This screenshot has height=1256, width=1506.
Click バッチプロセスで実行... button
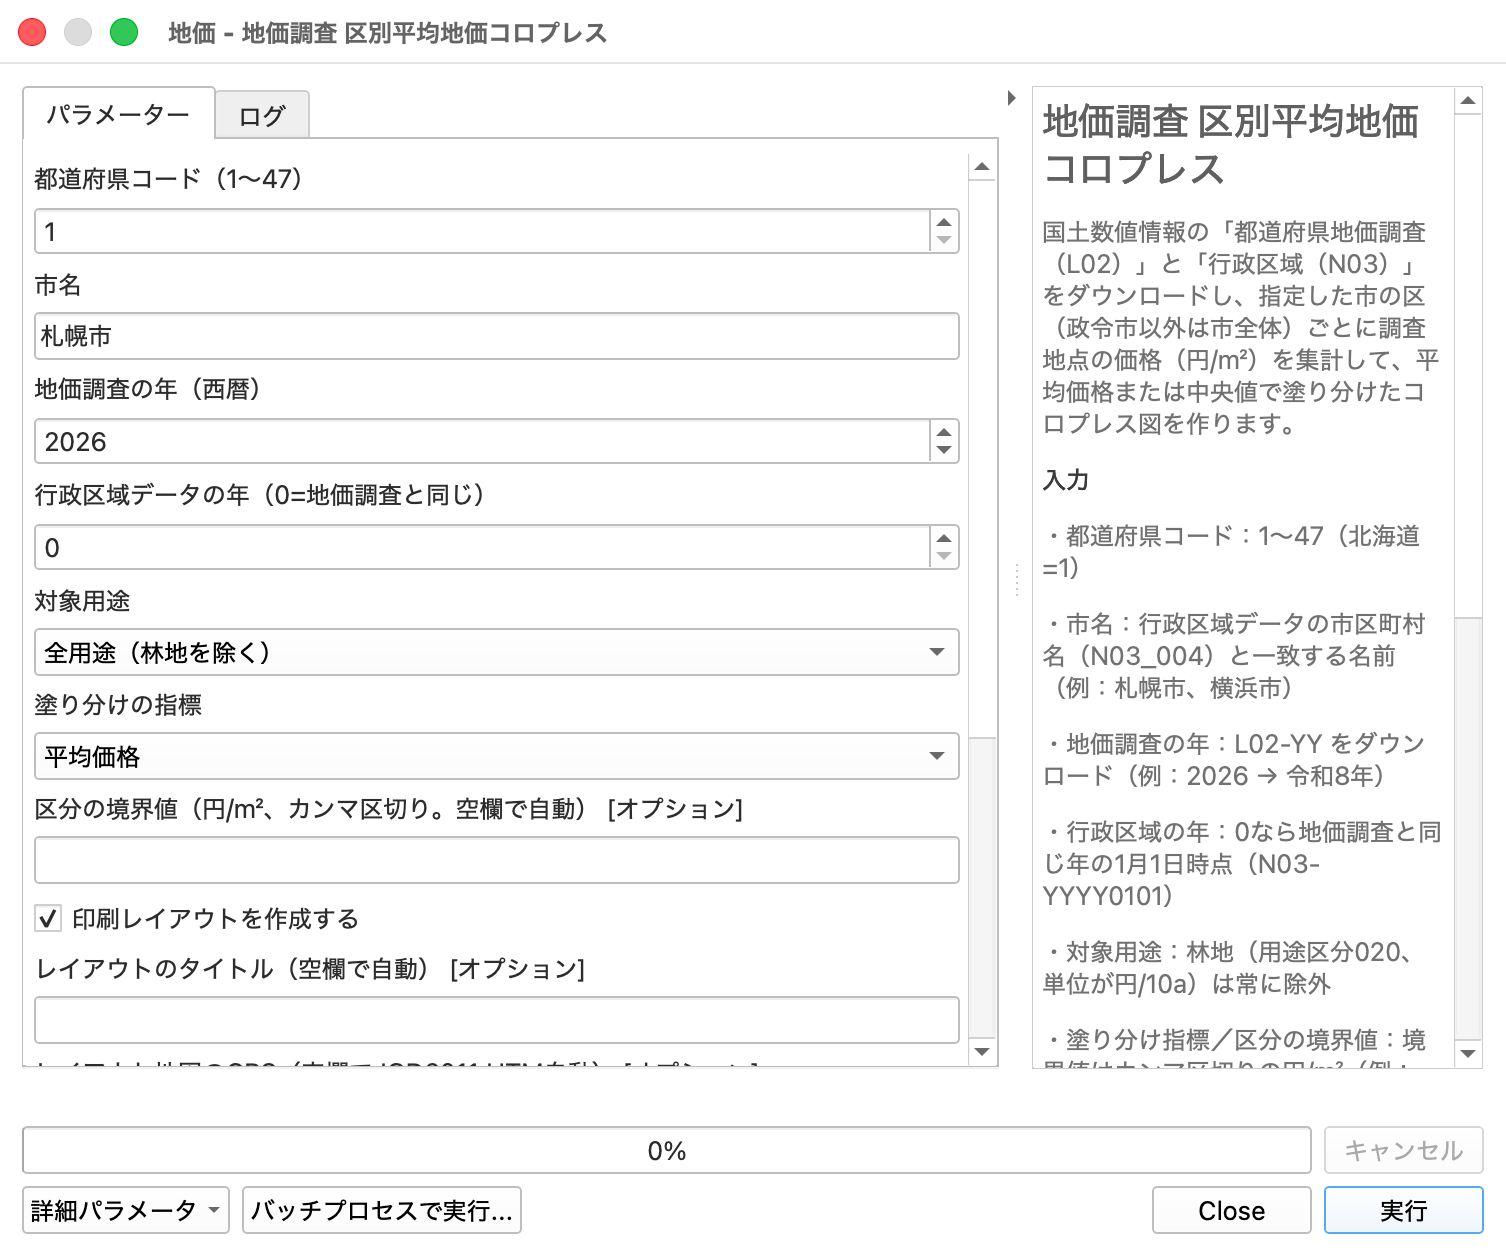[x=382, y=1210]
